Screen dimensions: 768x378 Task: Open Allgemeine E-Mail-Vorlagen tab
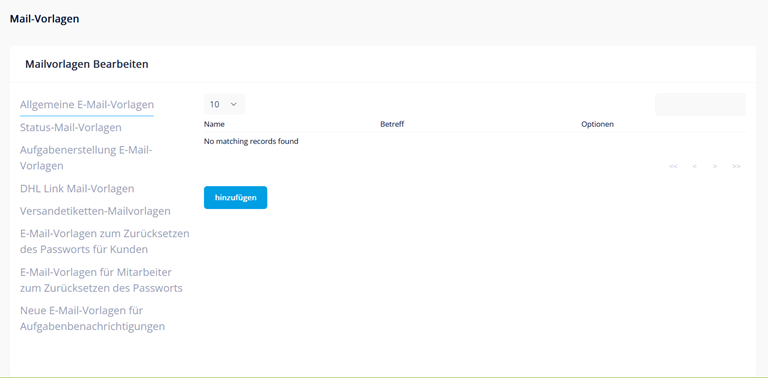pos(87,104)
